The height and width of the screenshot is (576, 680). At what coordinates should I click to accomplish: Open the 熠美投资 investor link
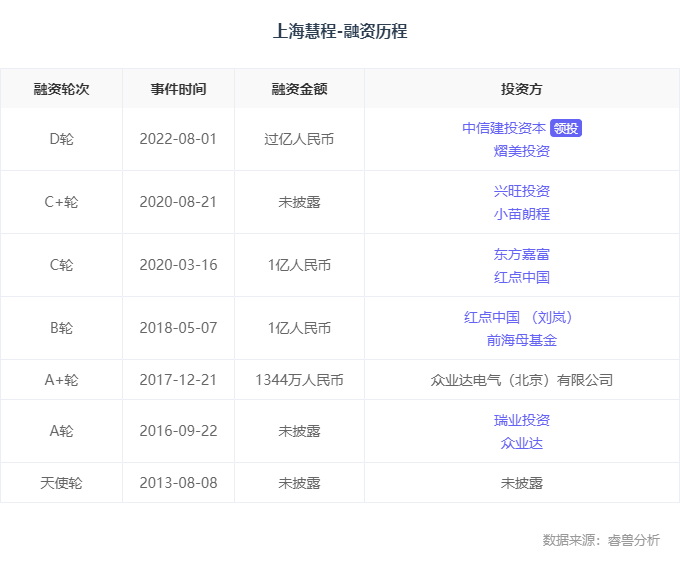(x=522, y=151)
